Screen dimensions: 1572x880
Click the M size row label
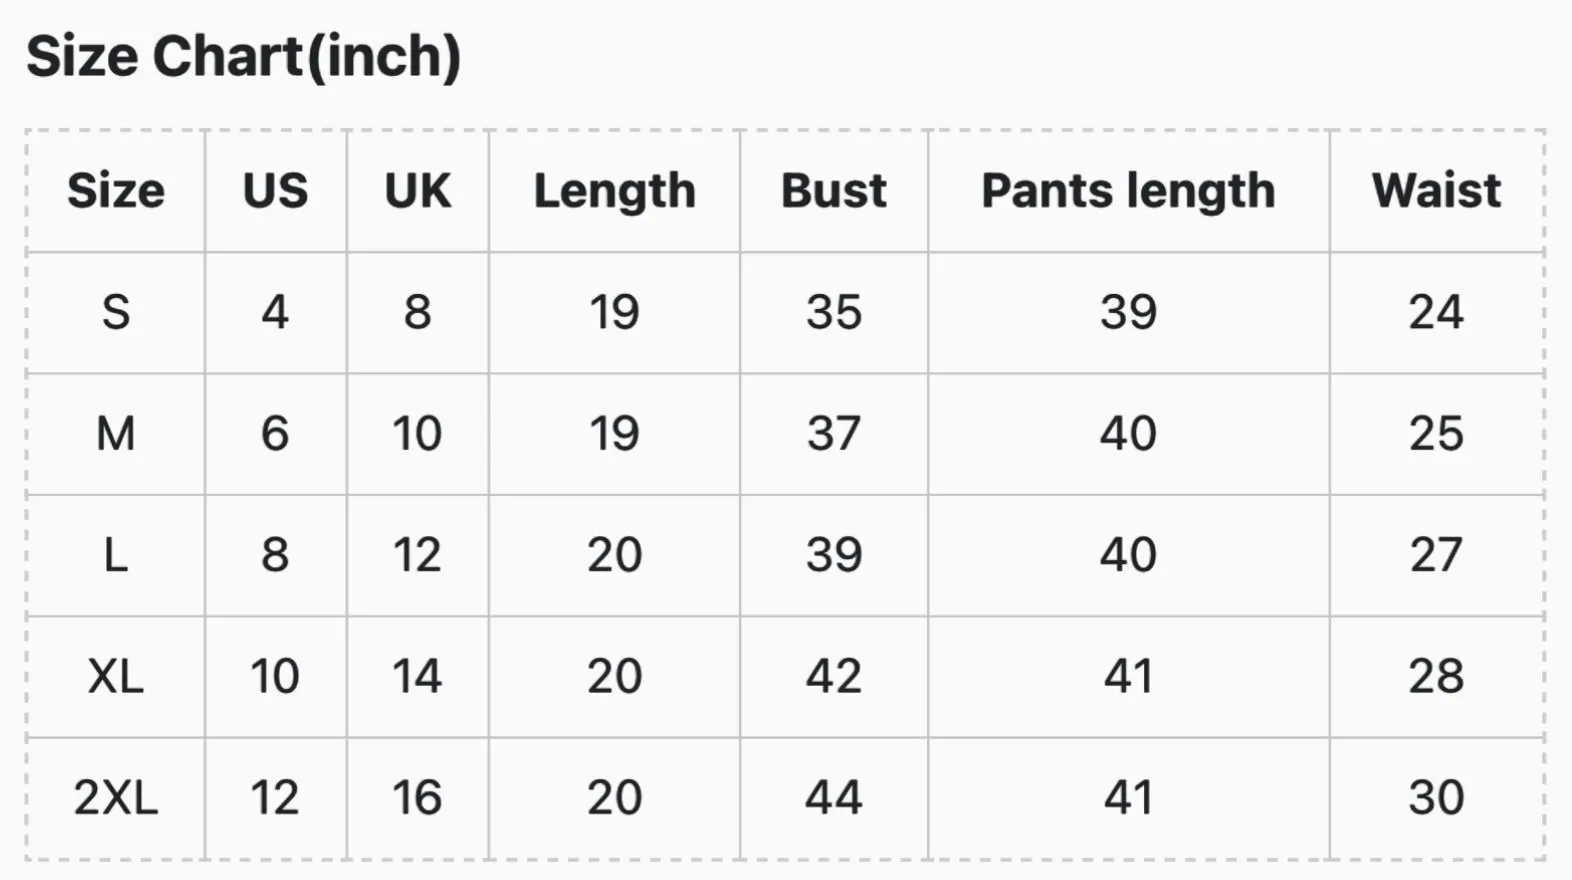coord(116,434)
